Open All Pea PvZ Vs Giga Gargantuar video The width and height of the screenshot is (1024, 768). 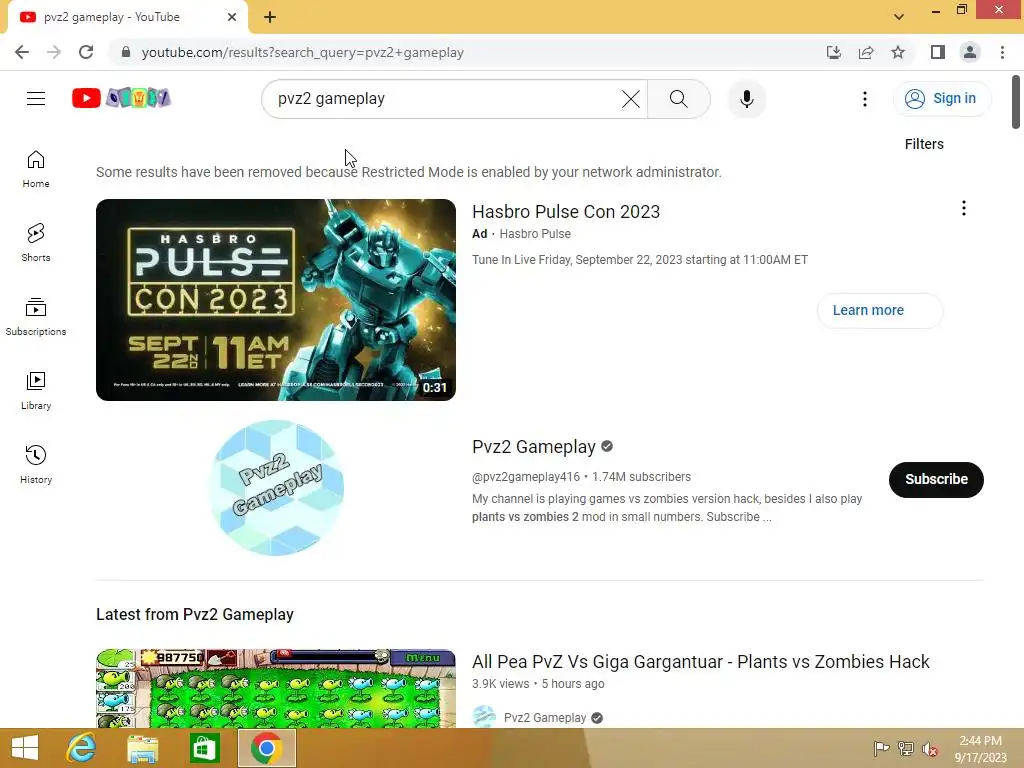[x=701, y=662]
